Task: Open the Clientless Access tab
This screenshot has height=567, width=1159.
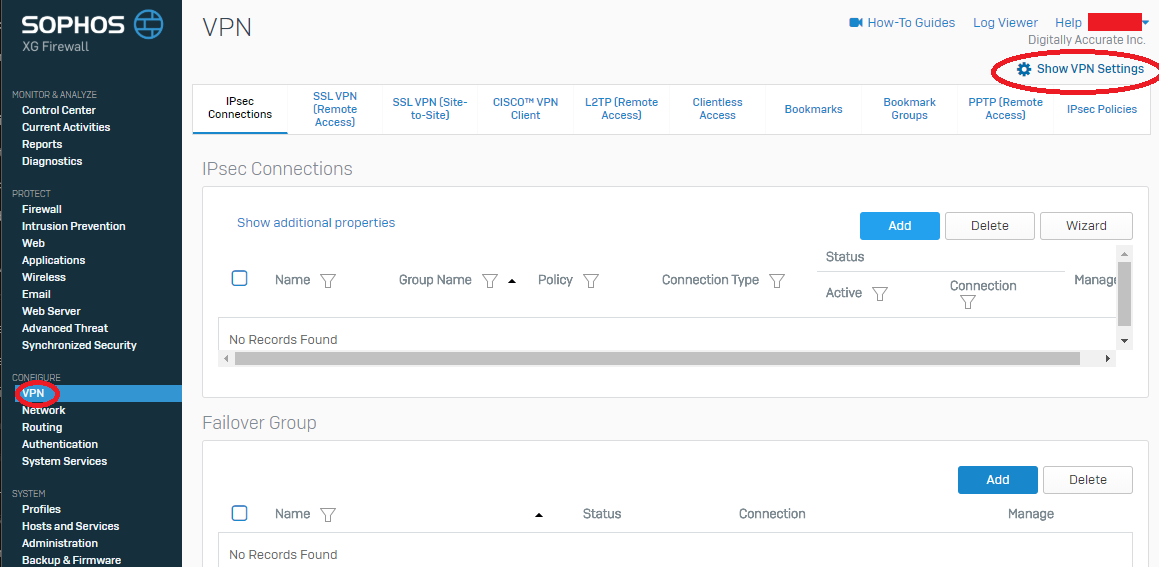Action: tap(718, 109)
